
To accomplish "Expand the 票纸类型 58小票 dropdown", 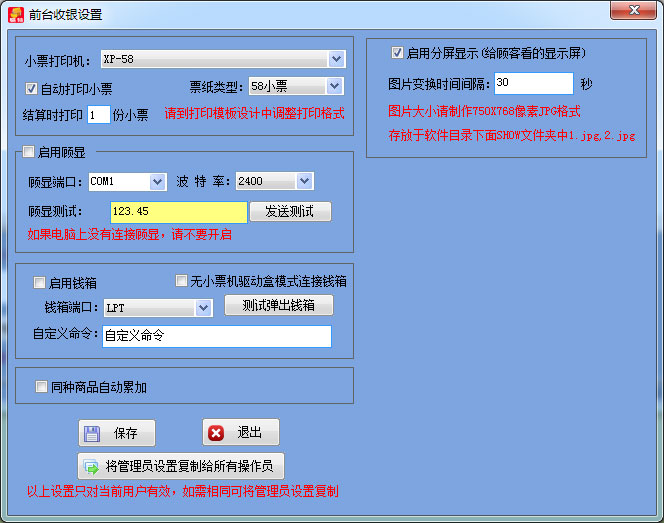I will 334,87.
